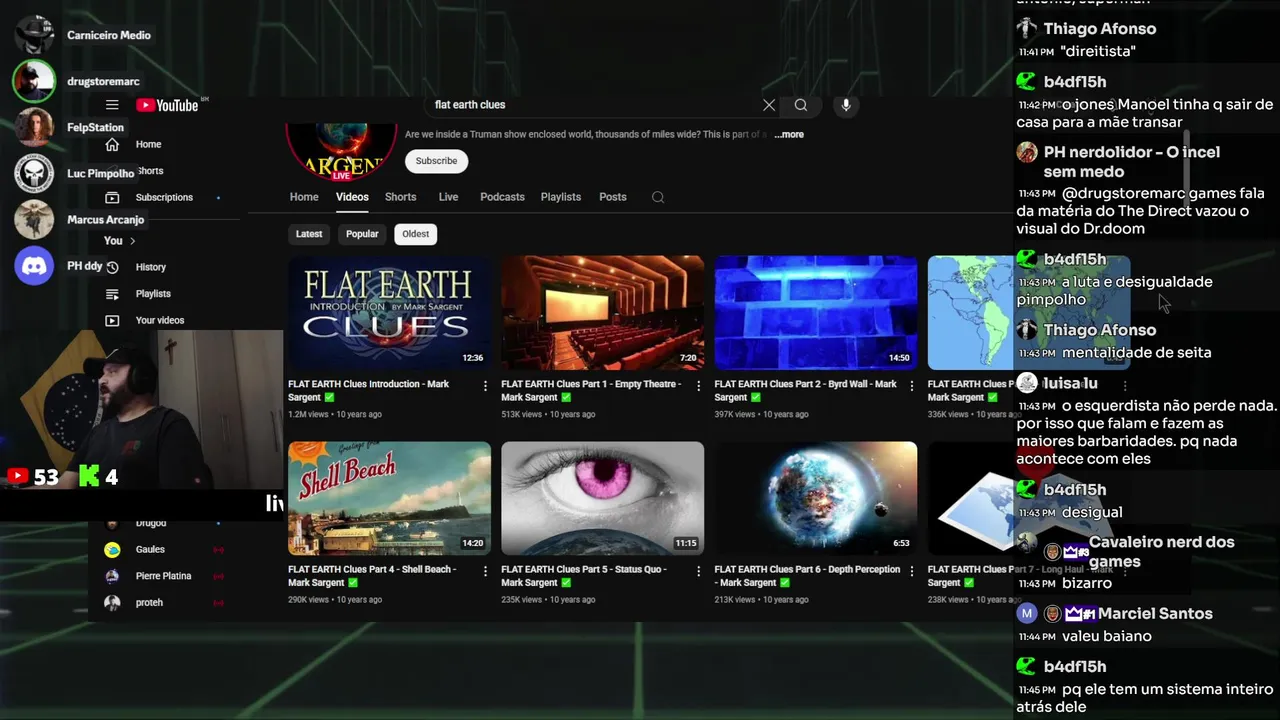Click drugstoremarc avatar in overlay
The image size is (1280, 720).
34,81
